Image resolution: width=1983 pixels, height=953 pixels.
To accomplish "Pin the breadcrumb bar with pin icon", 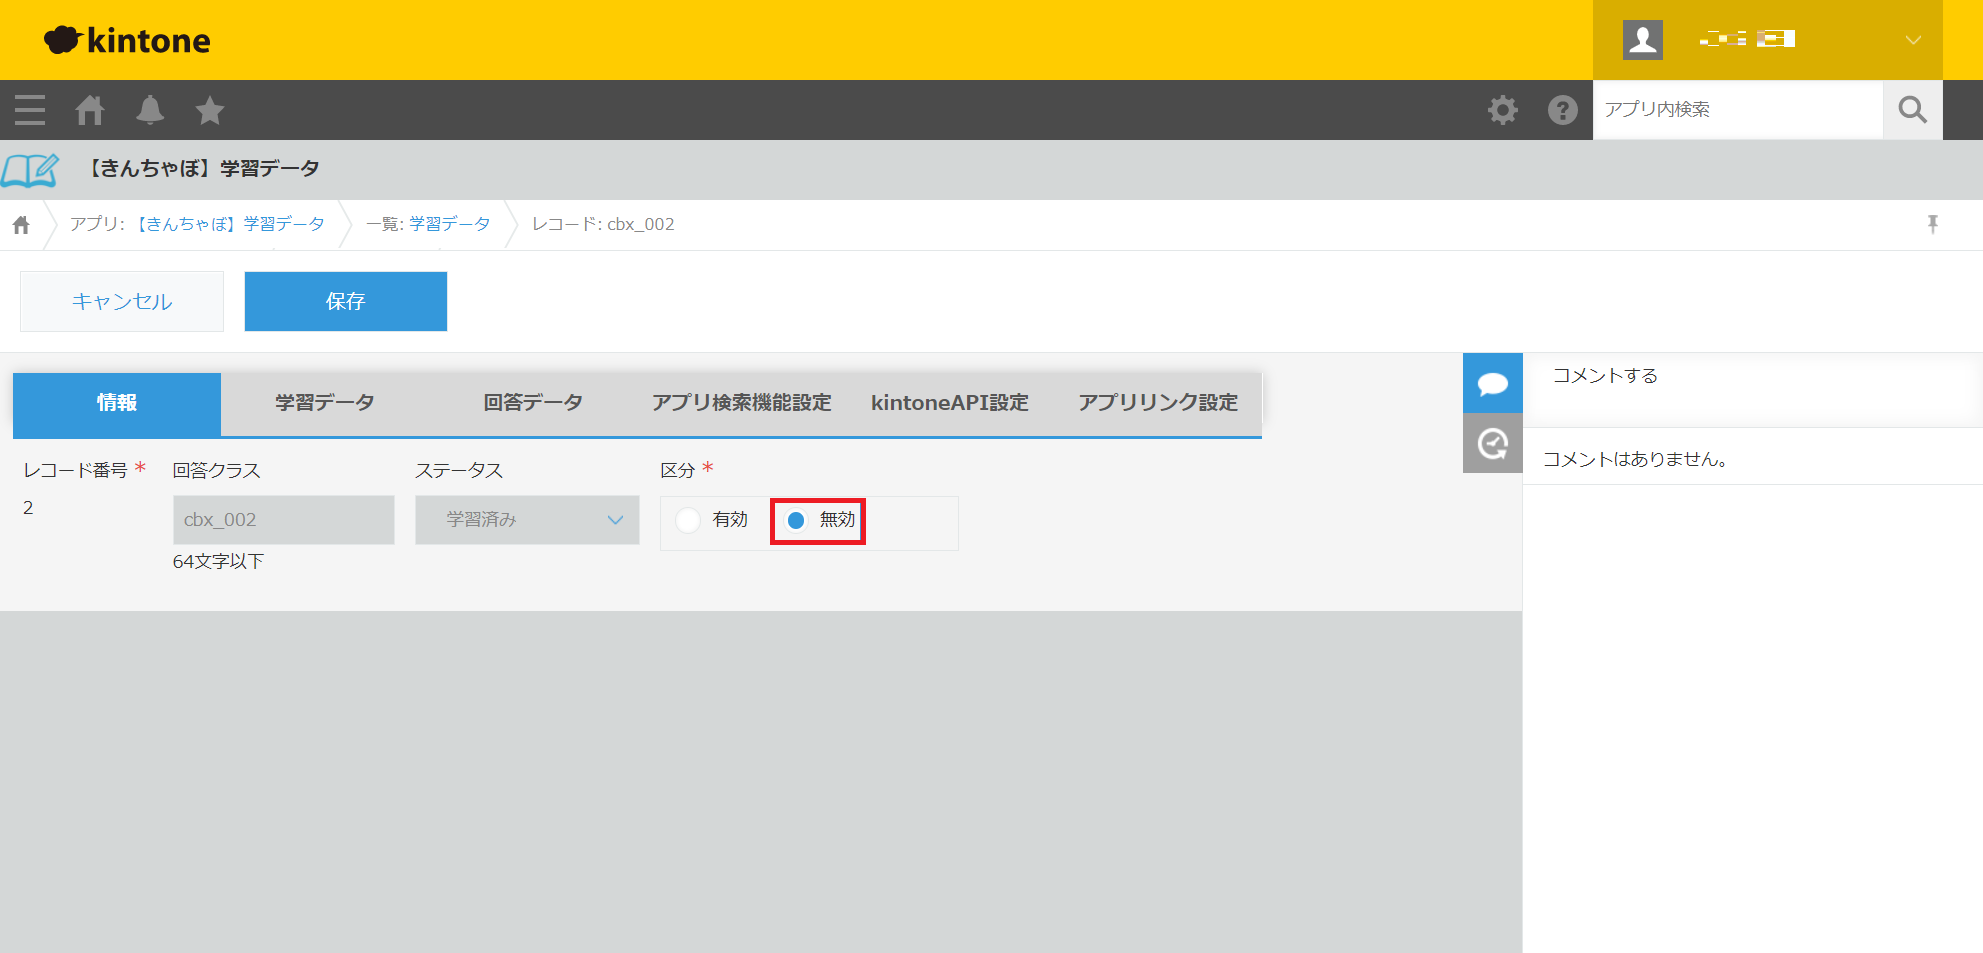I will pos(1932,224).
